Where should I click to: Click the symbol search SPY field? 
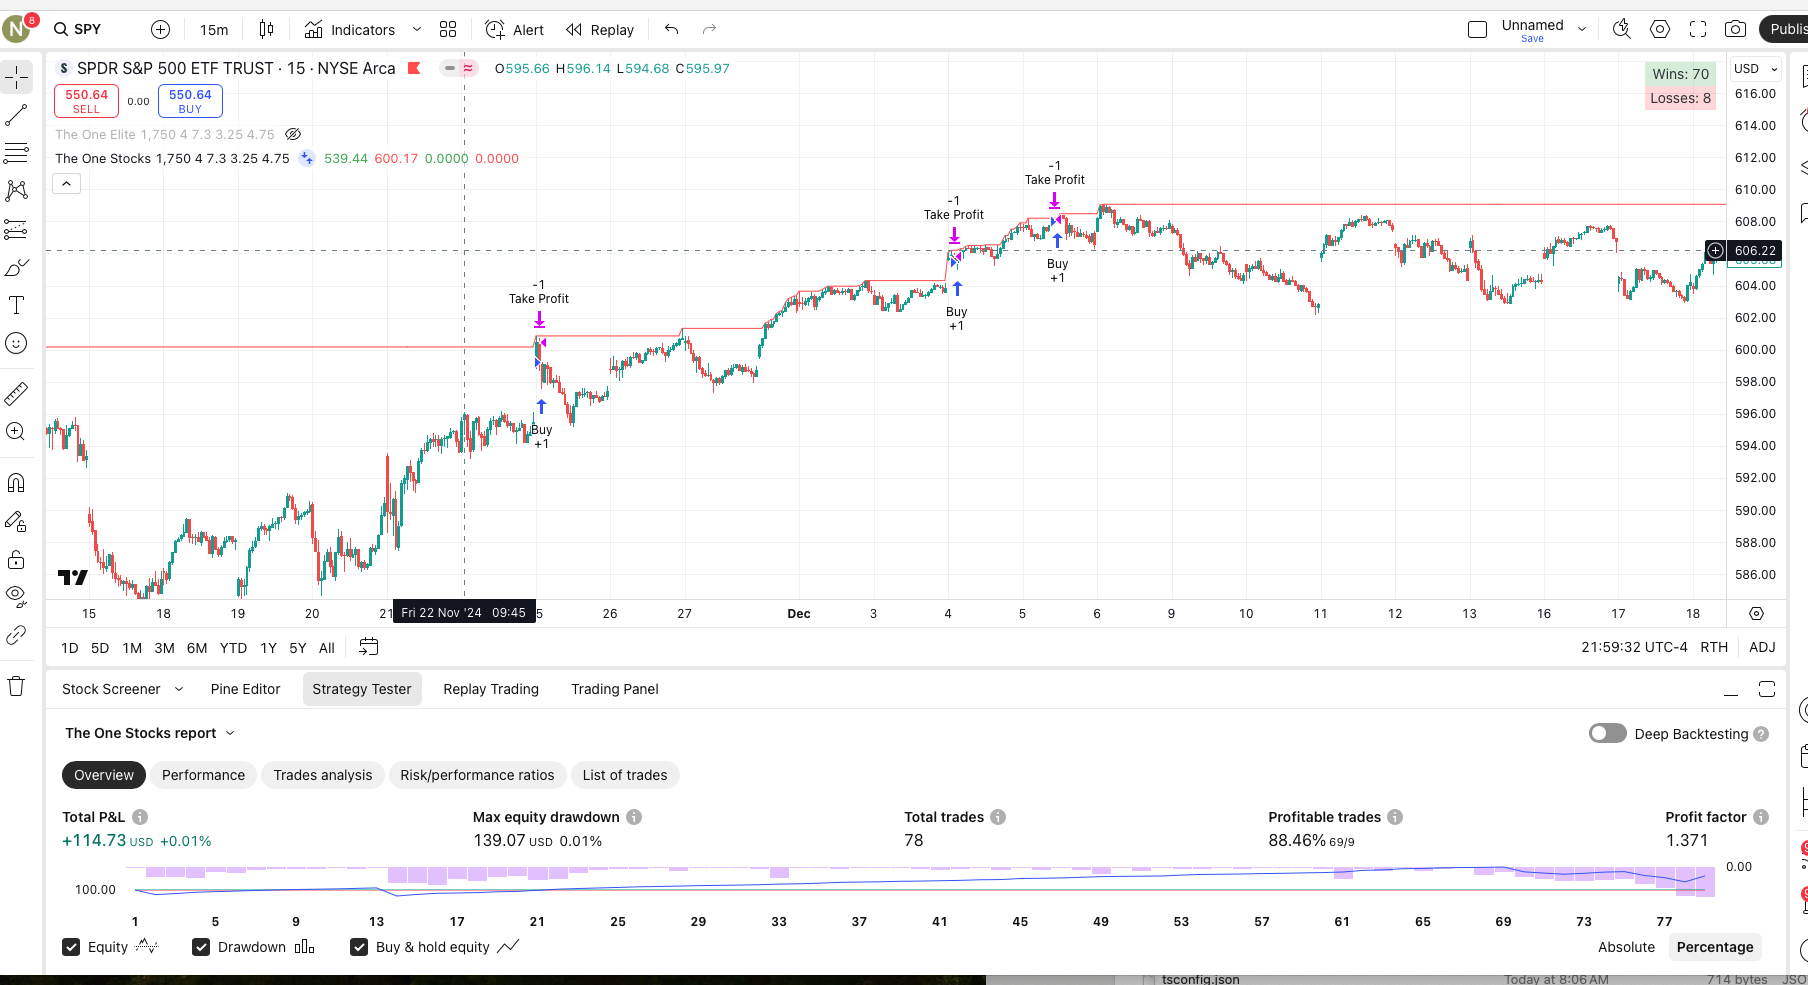[x=79, y=29]
